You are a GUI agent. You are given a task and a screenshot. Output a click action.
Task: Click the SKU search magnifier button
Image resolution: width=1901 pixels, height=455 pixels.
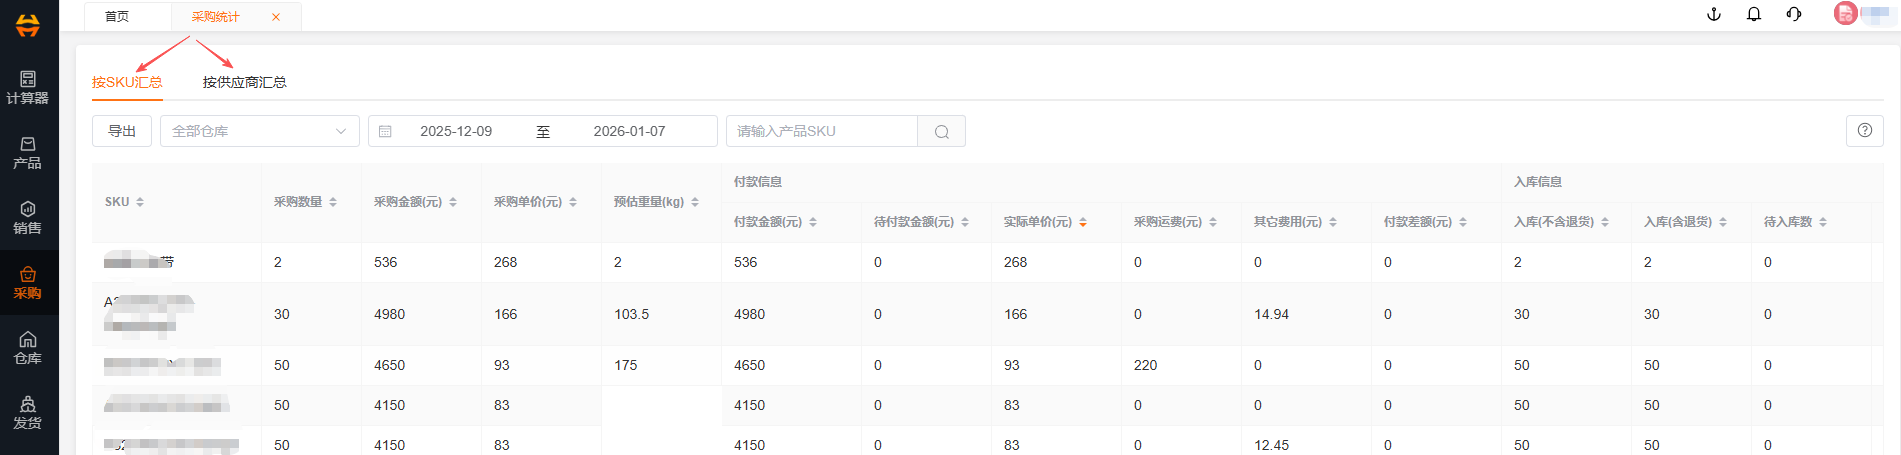[941, 132]
